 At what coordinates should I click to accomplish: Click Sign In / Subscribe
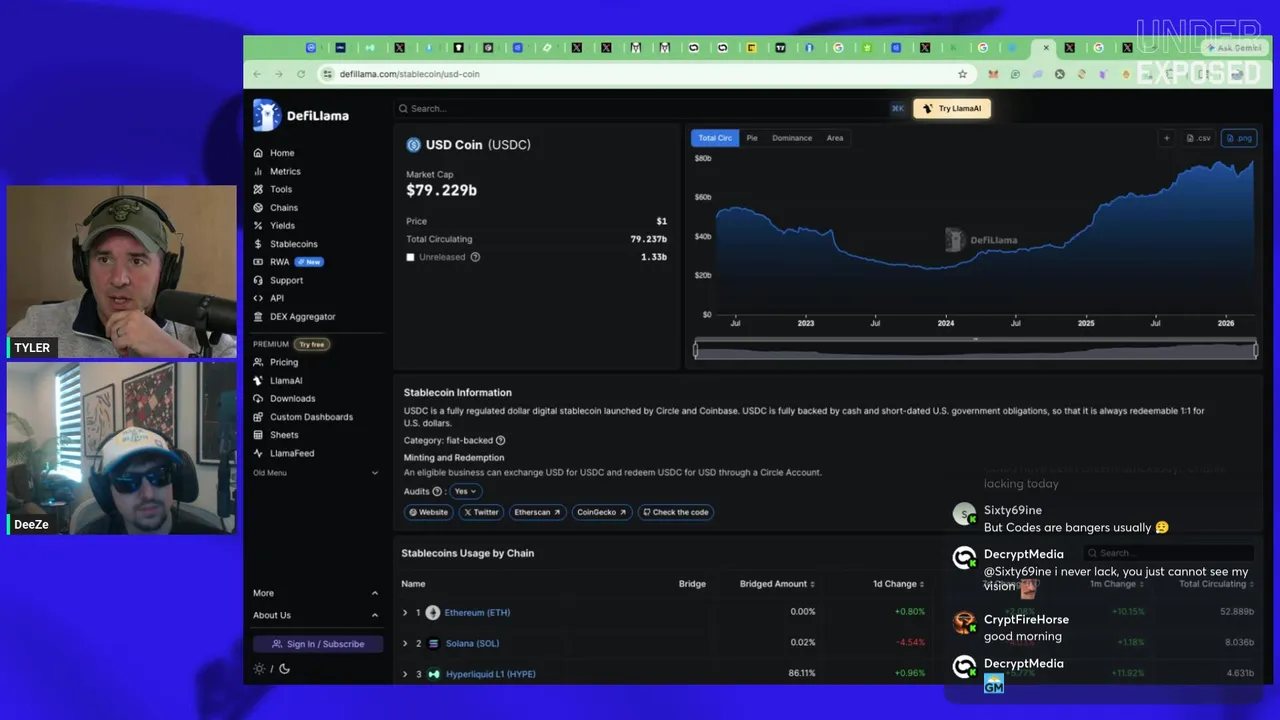pyautogui.click(x=318, y=644)
